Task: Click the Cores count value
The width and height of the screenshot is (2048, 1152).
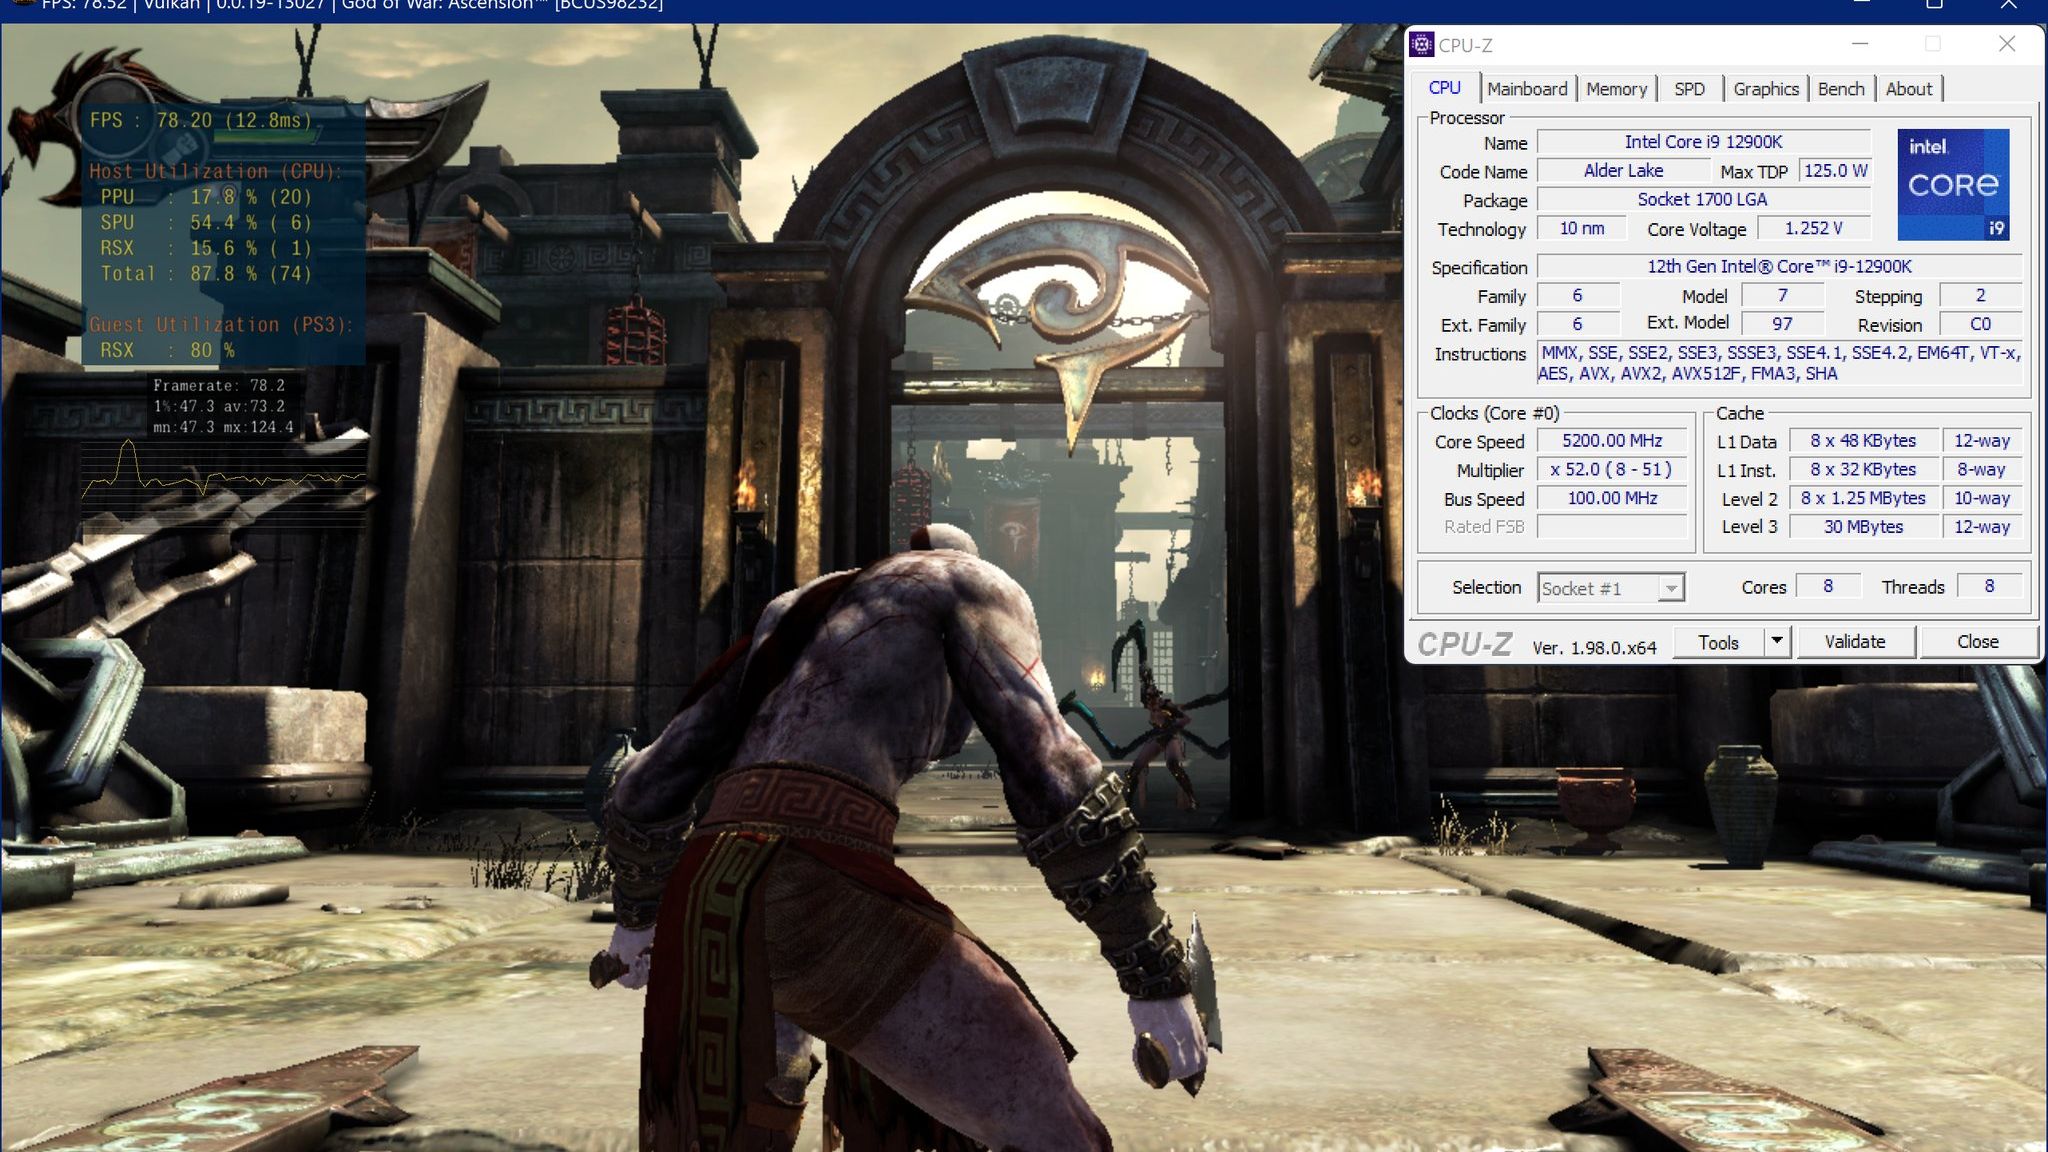Action: click(1828, 587)
